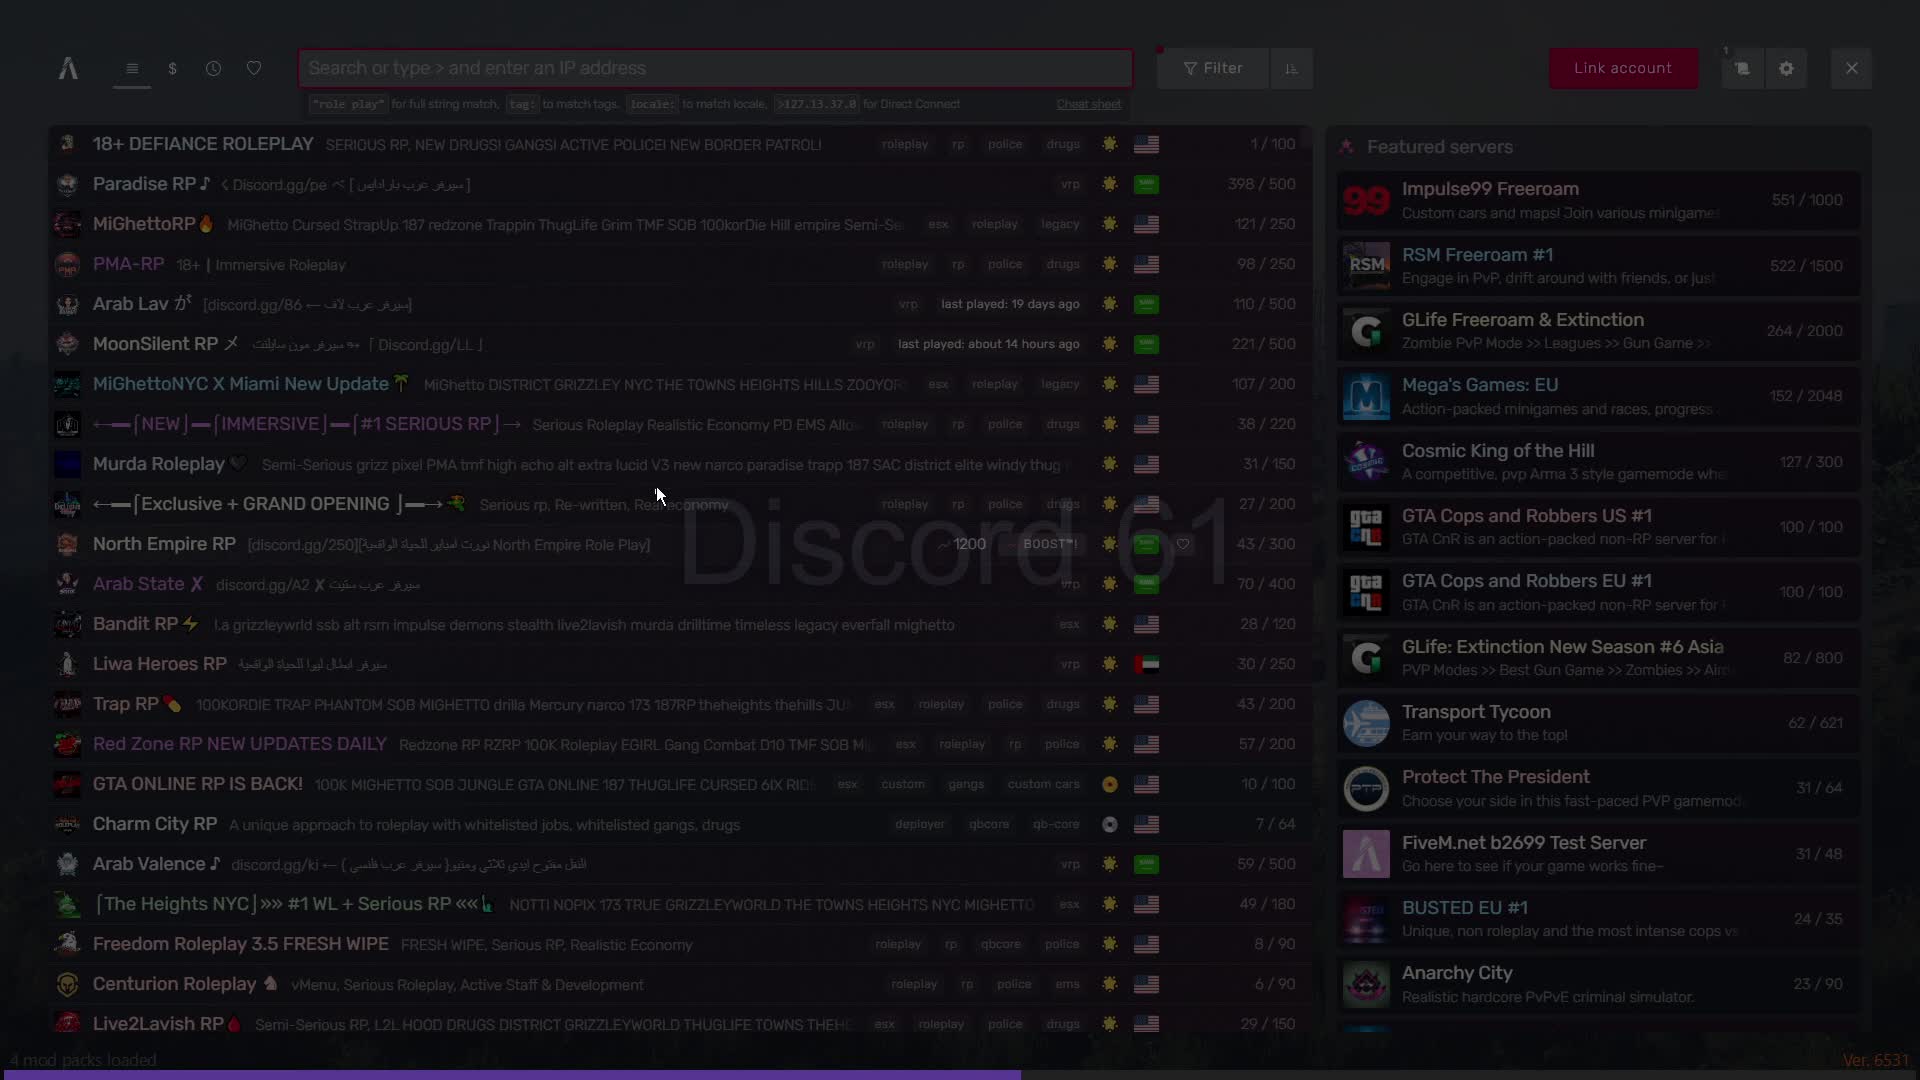
Task: Select the GLife Freeroam & Extinction featured server
Action: pyautogui.click(x=1596, y=330)
